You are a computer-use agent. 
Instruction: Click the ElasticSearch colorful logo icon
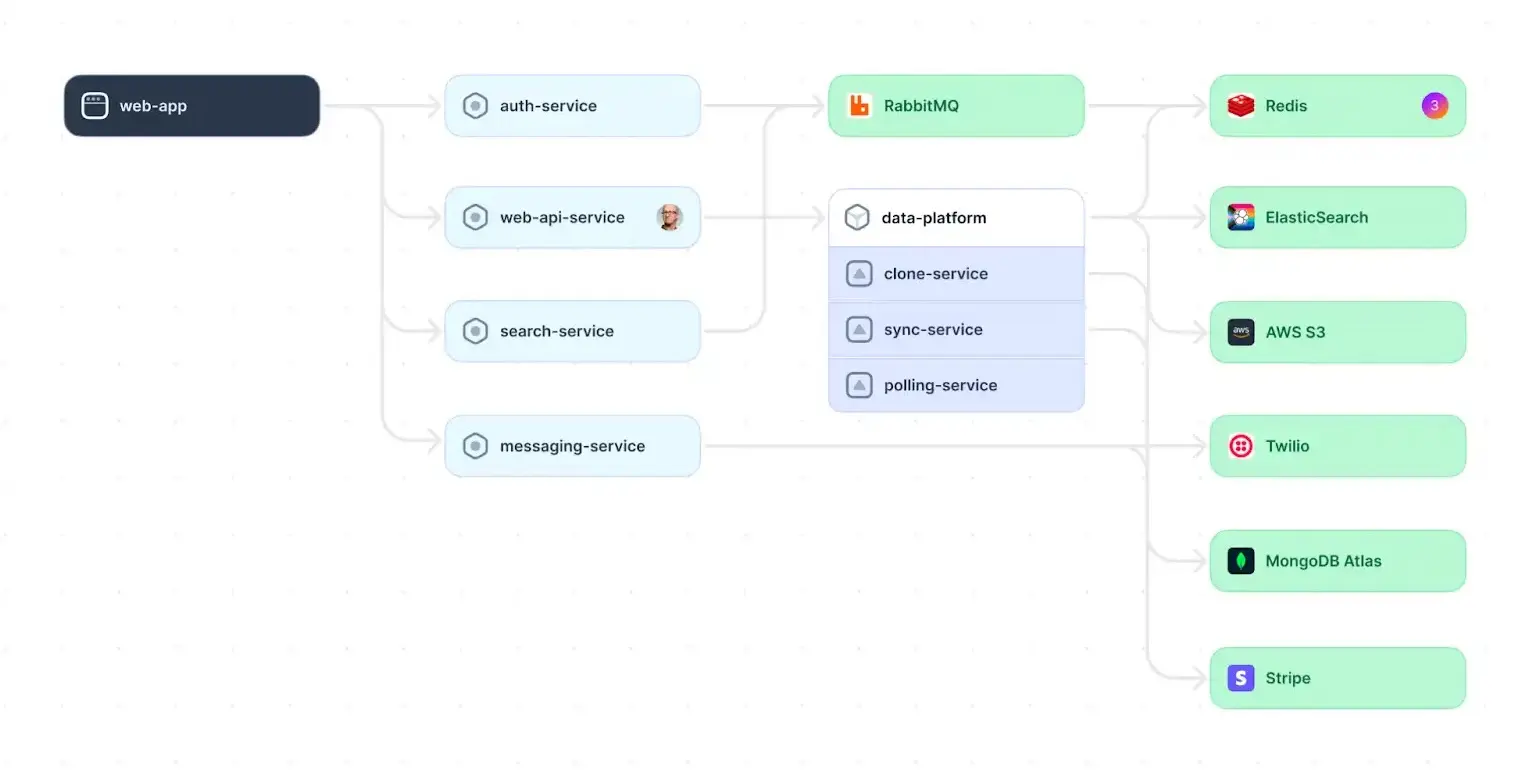coord(1241,218)
